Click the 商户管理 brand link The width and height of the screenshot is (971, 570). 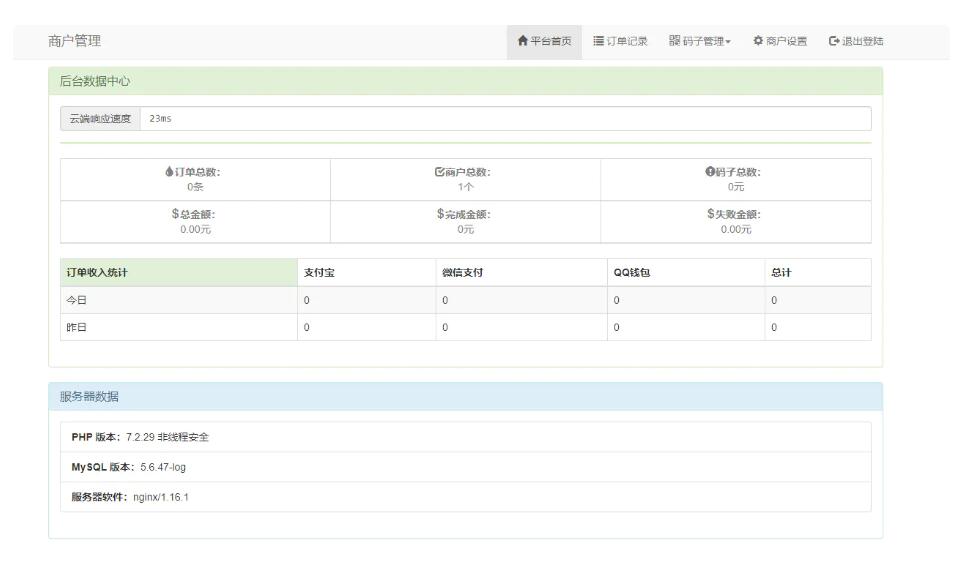pos(74,41)
